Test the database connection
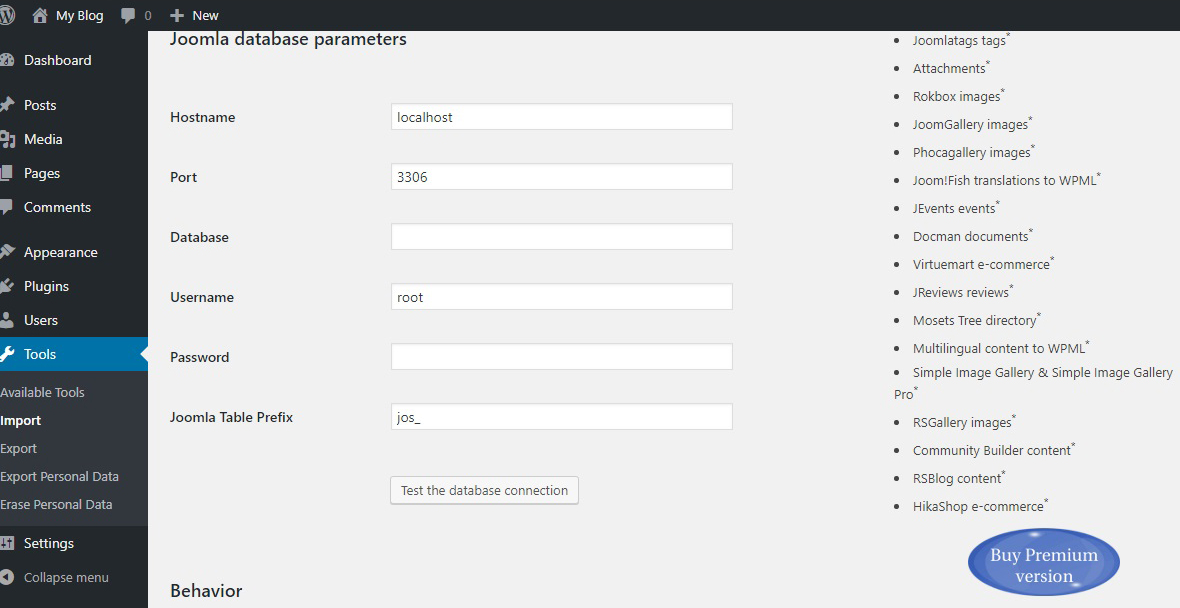Viewport: 1180px width, 608px height. pos(484,490)
